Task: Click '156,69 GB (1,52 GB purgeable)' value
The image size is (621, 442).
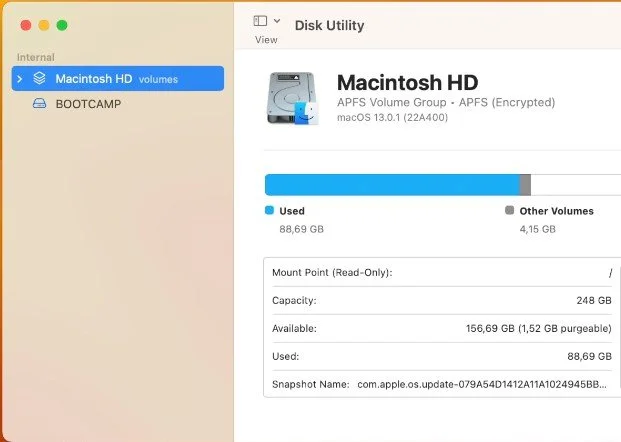Action: coord(539,328)
